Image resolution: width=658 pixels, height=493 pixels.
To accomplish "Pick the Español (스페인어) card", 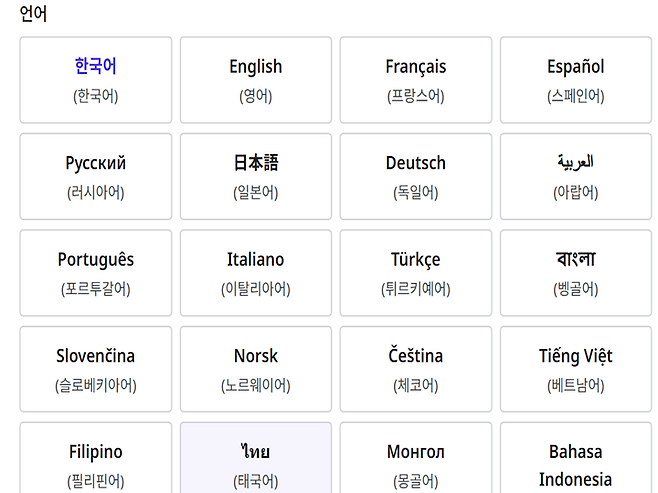I will click(x=576, y=80).
